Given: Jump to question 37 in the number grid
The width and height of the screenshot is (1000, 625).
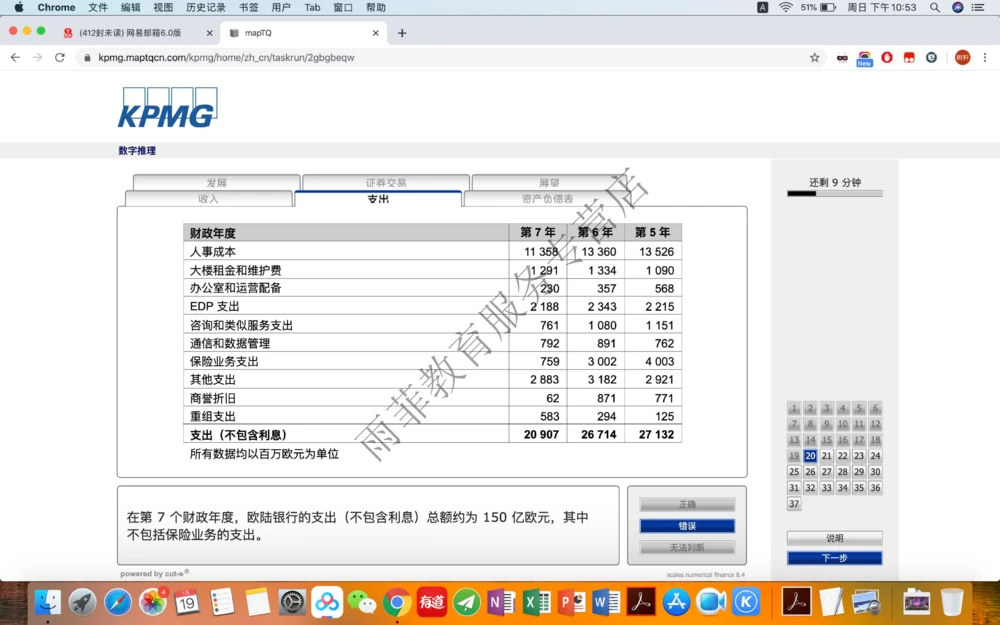Looking at the screenshot, I should (793, 504).
